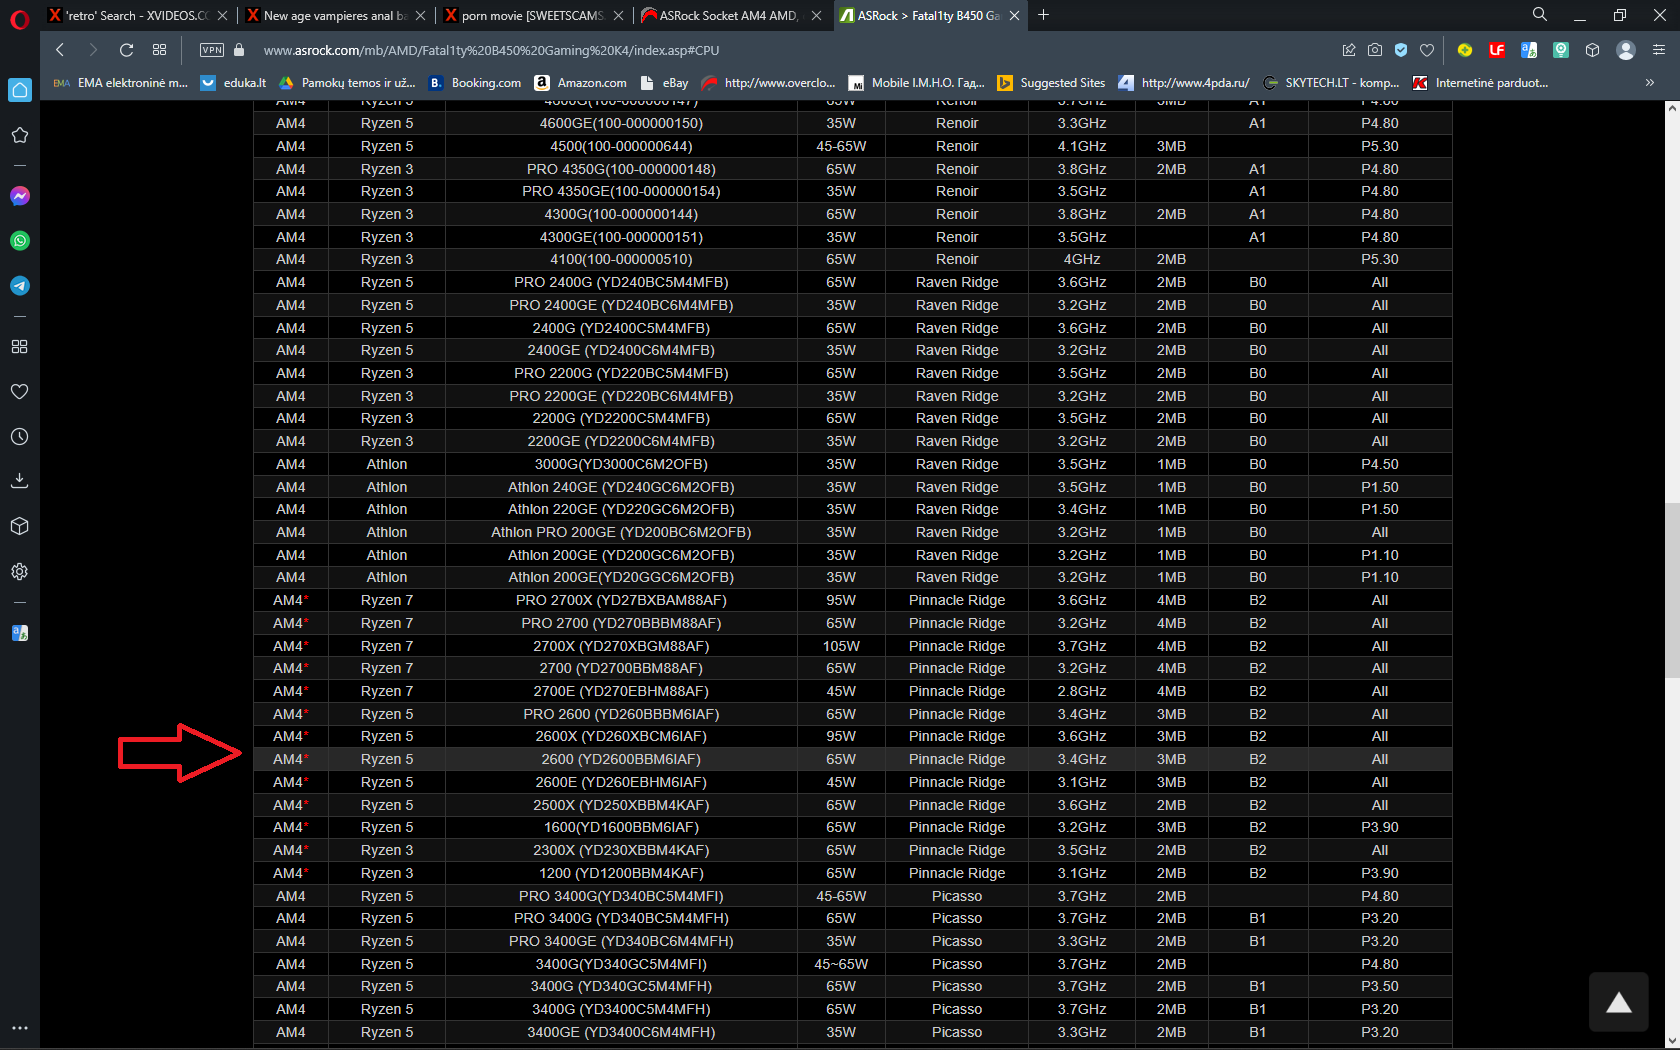Click the page vertical scrollbar thumb
The height and width of the screenshot is (1050, 1680).
(x=1672, y=590)
